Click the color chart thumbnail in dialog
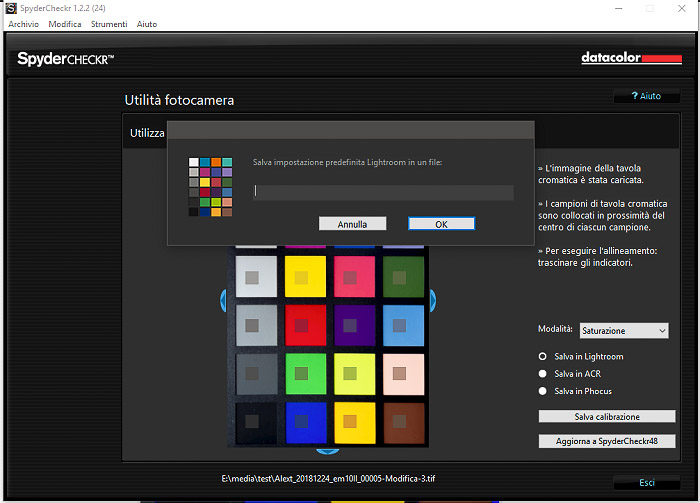The height and width of the screenshot is (503, 700). click(210, 187)
